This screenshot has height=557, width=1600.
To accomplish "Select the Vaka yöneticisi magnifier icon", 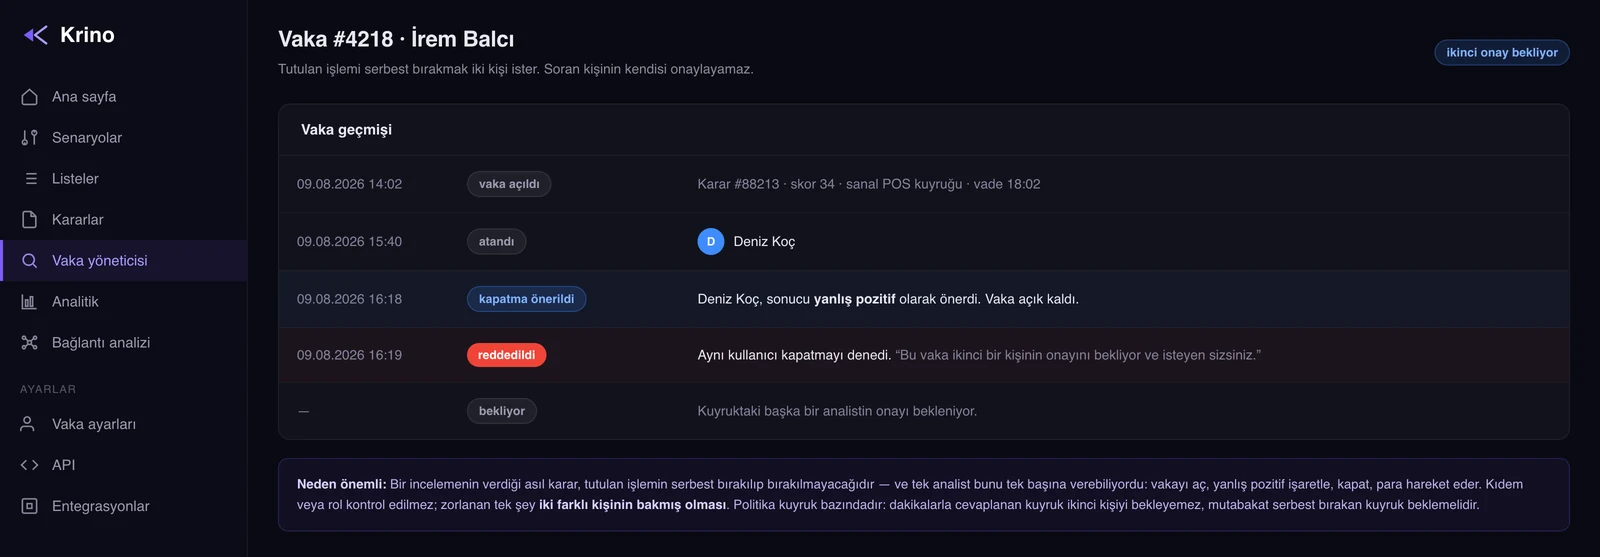I will (x=29, y=261).
